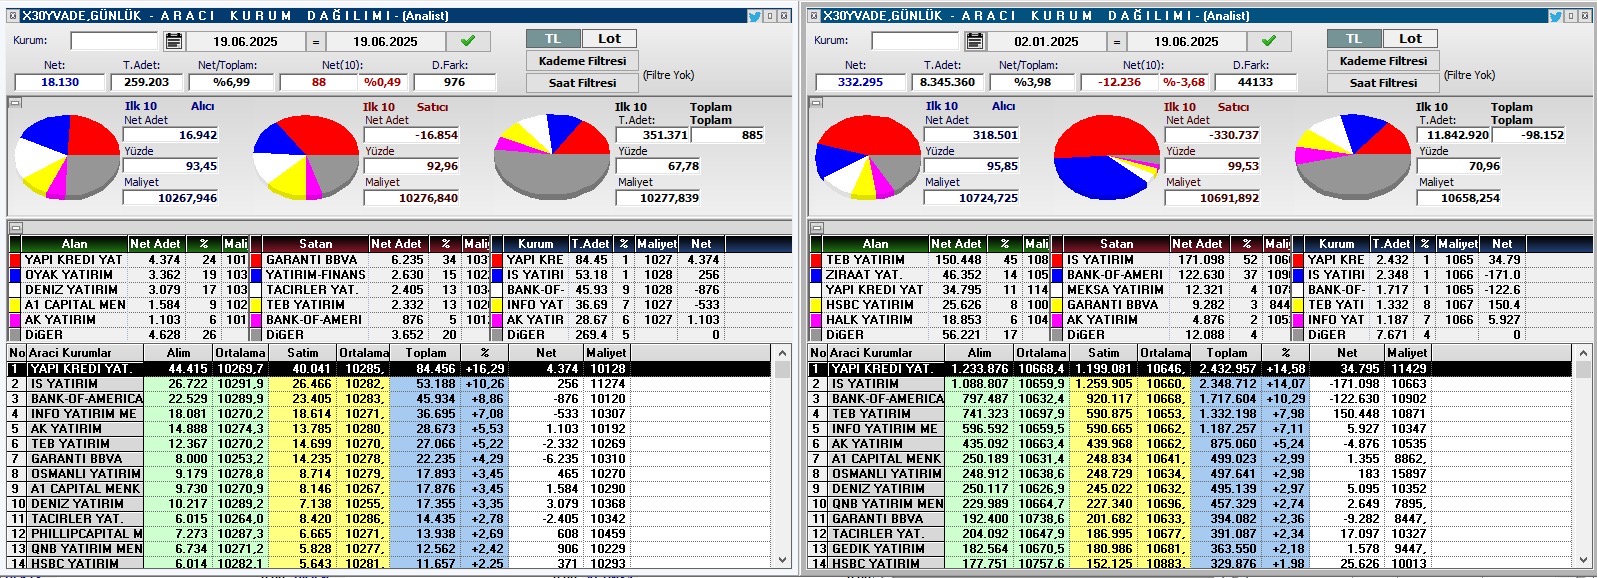Click the blue swatch beside YATIRIM-FINANS
The image size is (1597, 578).
click(256, 275)
